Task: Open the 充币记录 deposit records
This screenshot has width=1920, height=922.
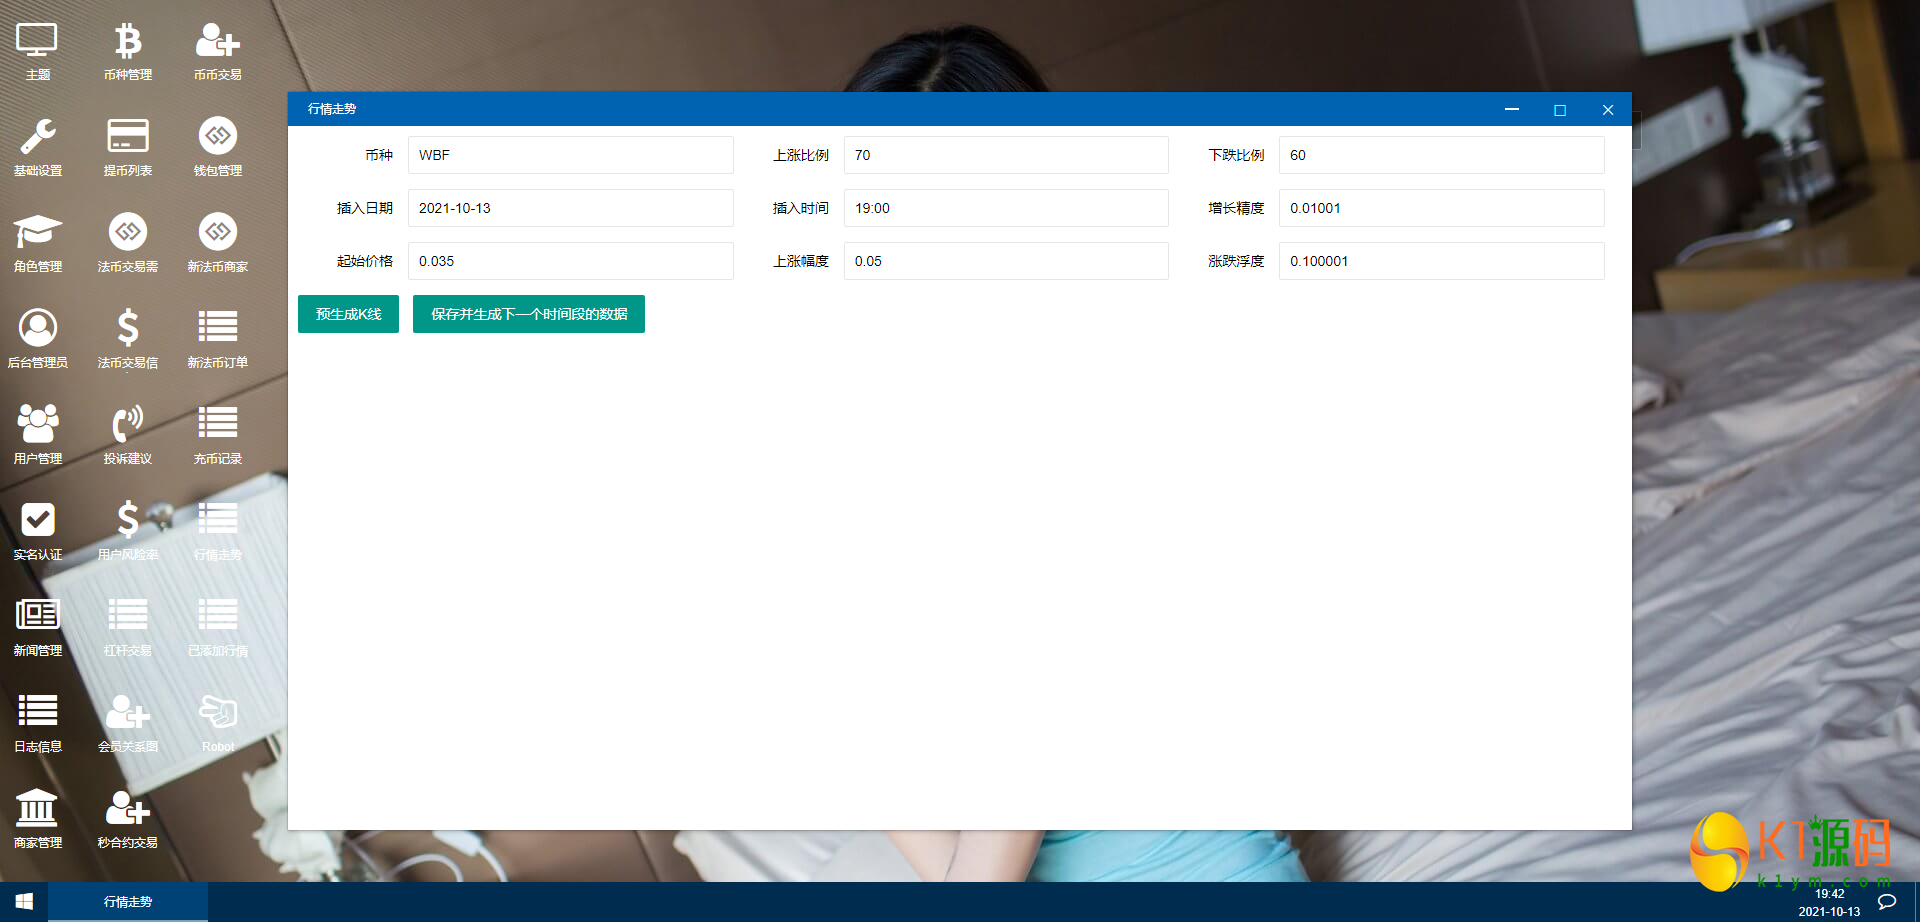Action: tap(218, 435)
